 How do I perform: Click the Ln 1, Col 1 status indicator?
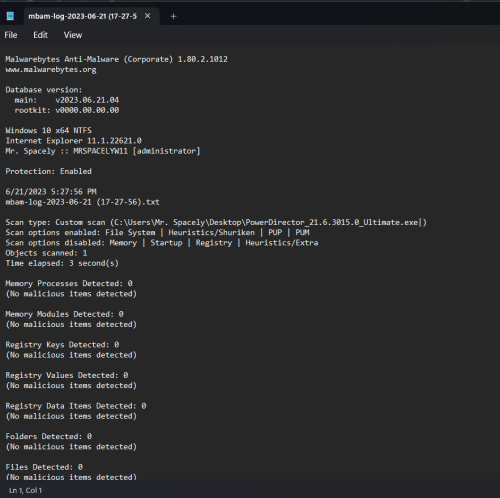pos(25,490)
